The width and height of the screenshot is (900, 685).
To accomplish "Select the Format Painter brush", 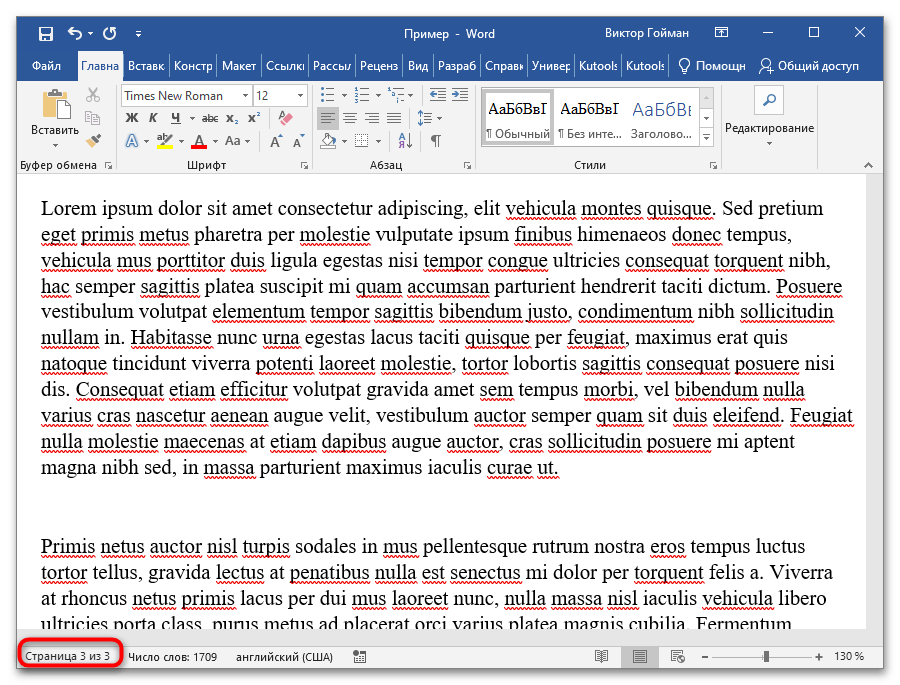I will (93, 141).
